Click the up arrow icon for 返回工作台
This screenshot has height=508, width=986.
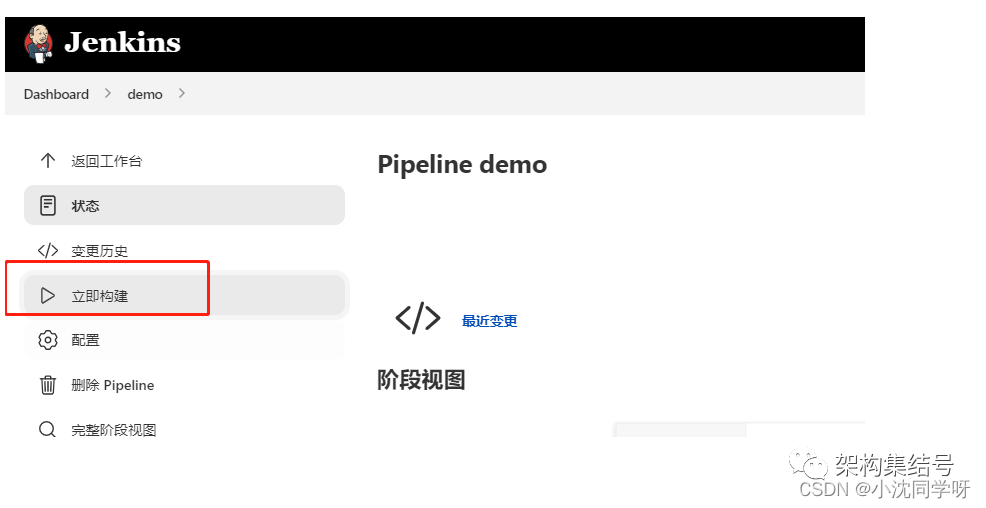click(48, 160)
